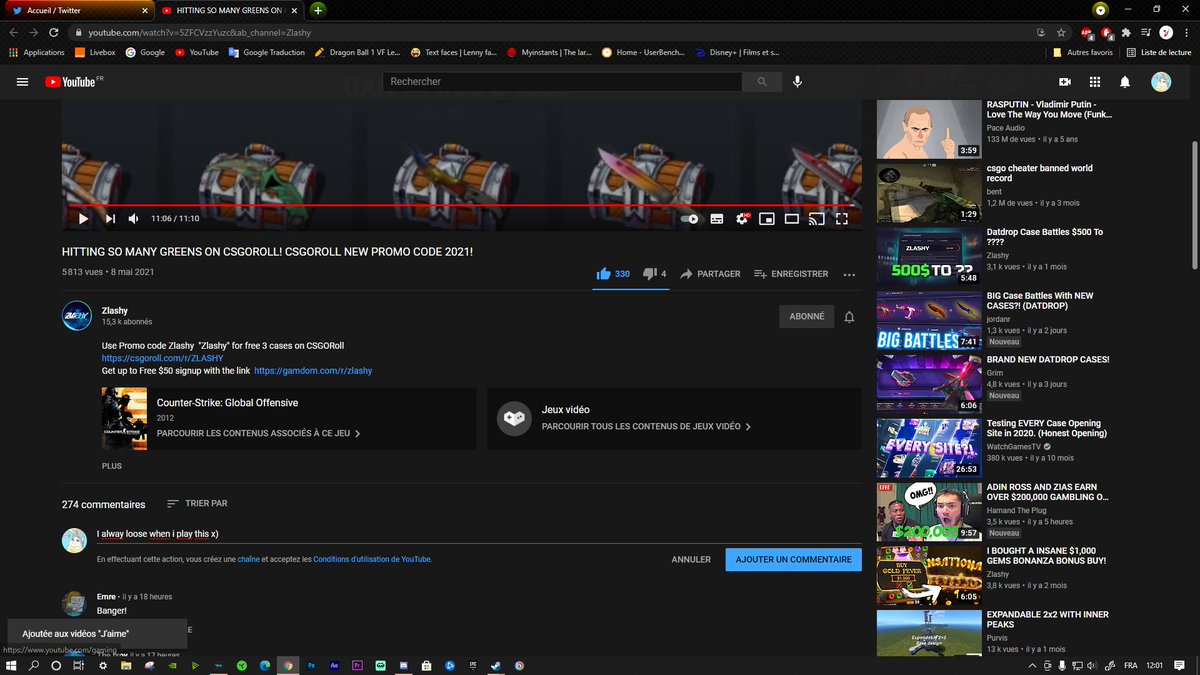Open the extensions puzzle piece menu

(x=1126, y=32)
